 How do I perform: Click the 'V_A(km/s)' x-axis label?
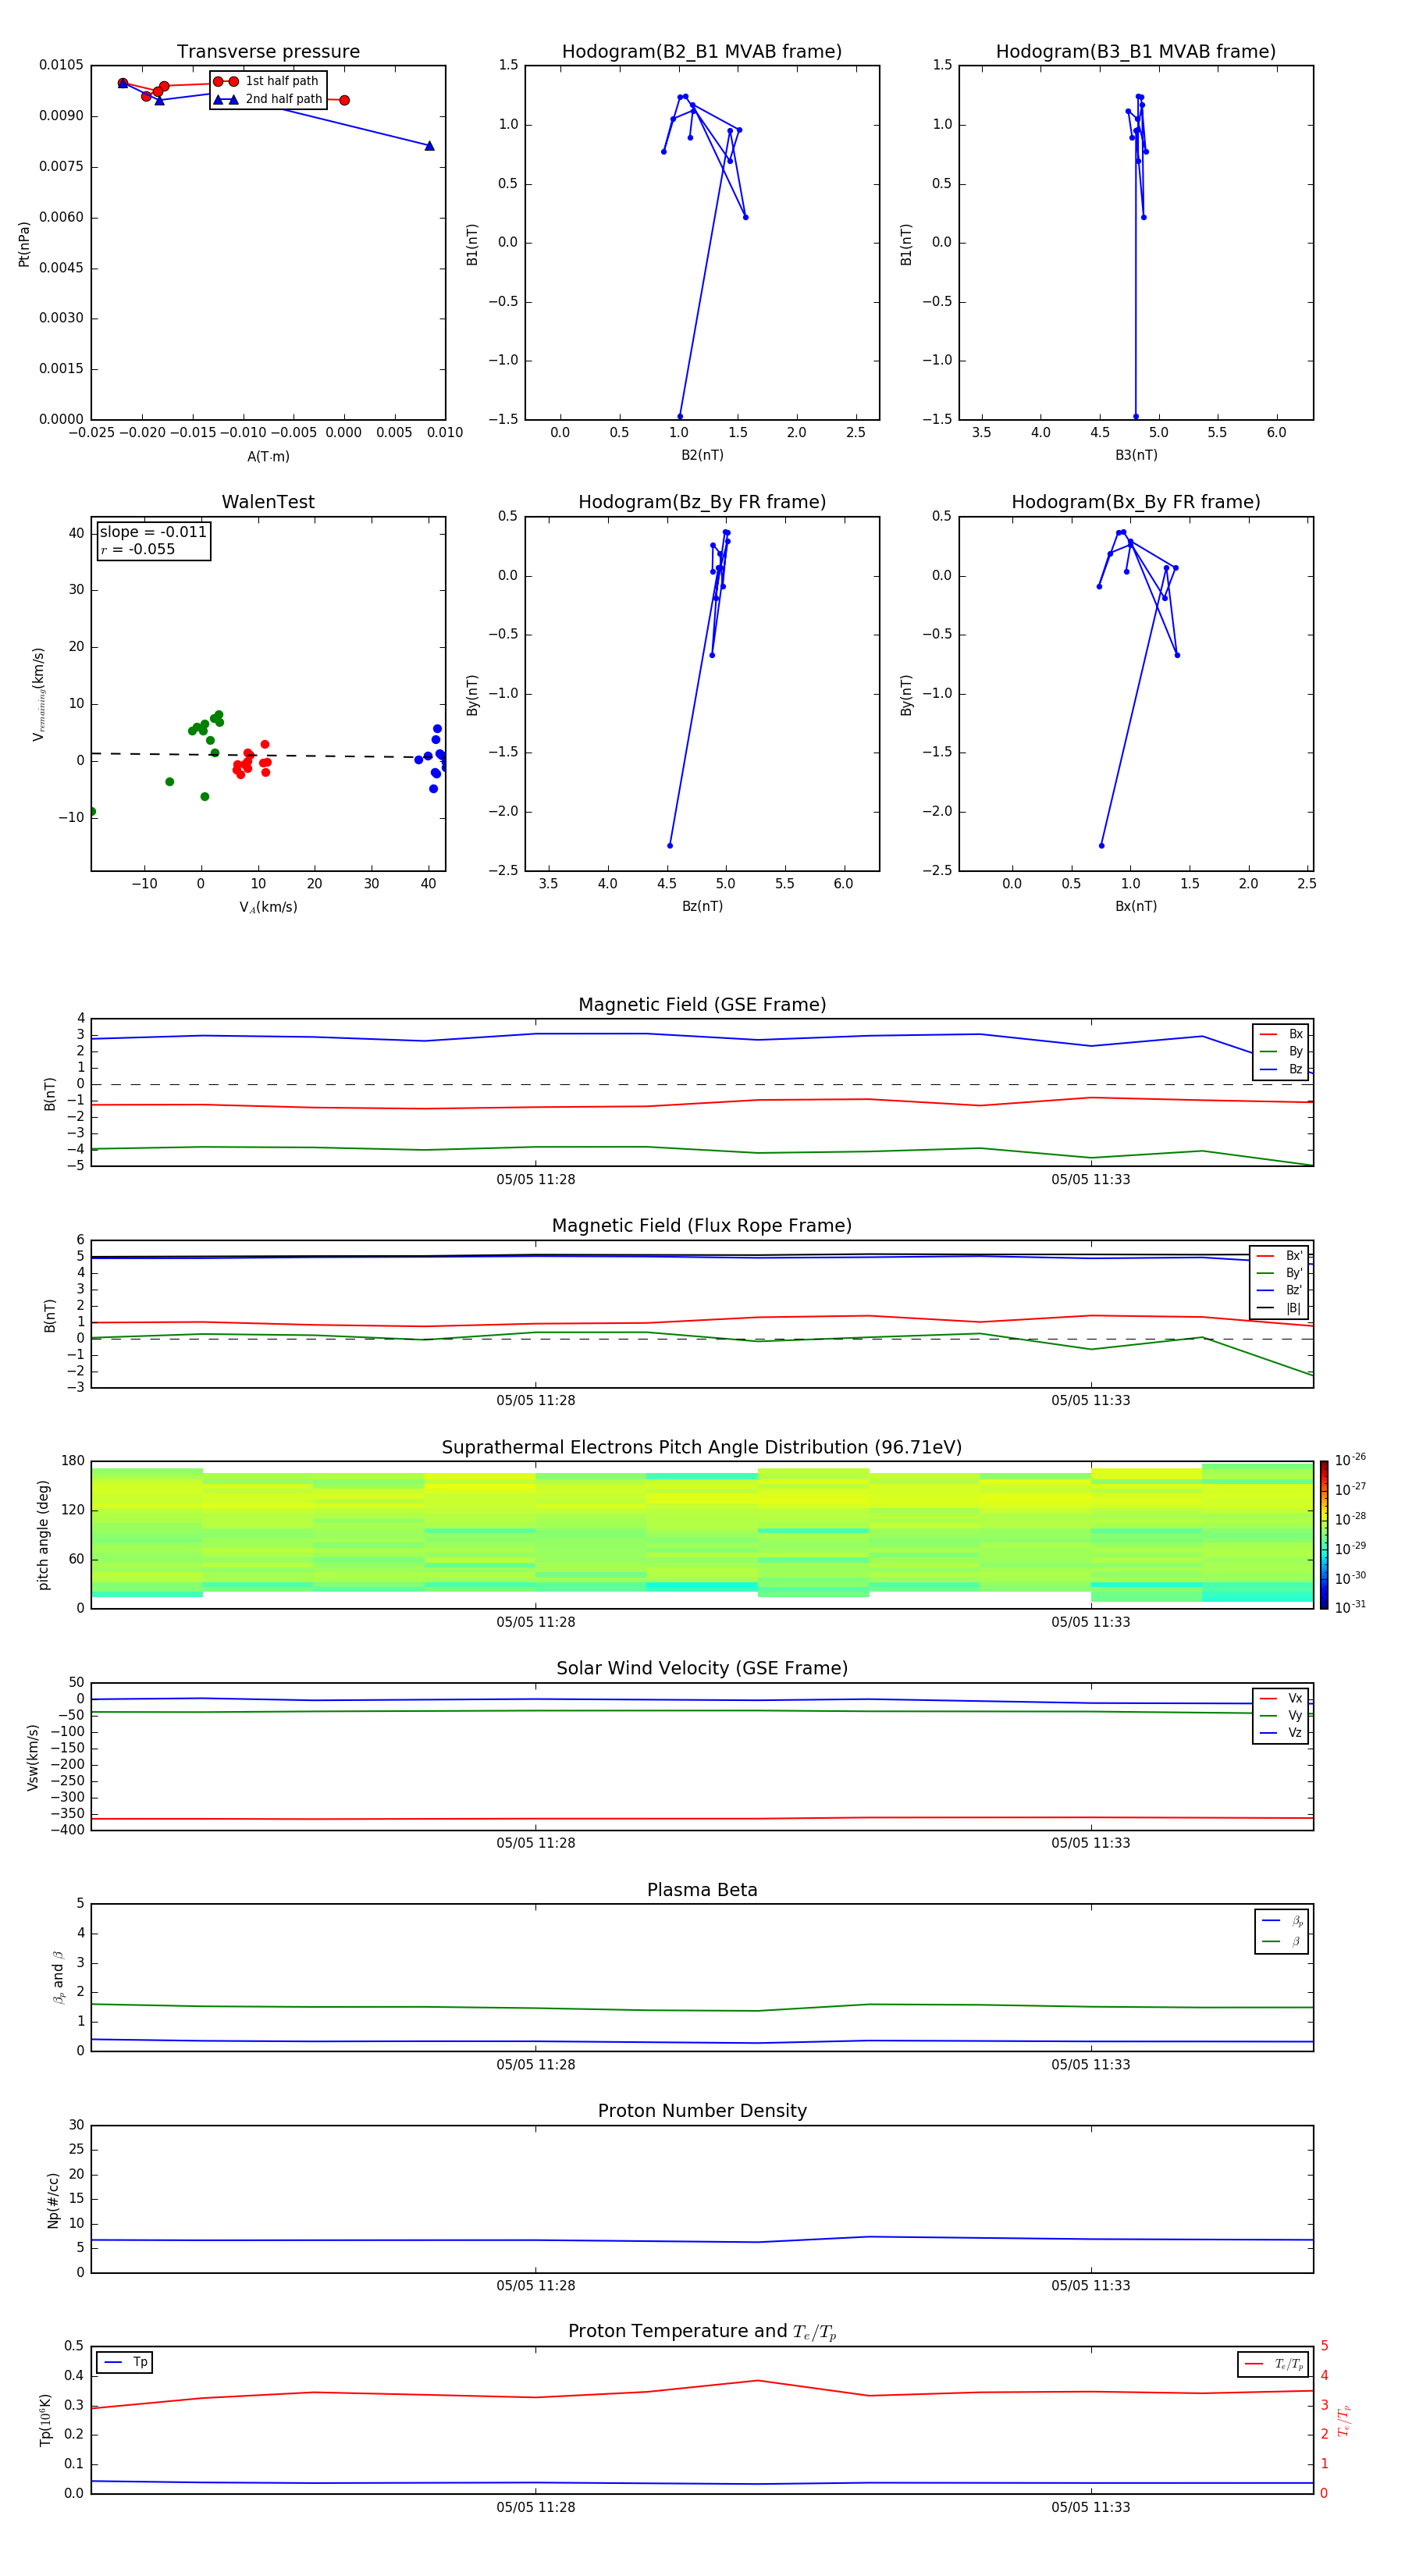(268, 907)
